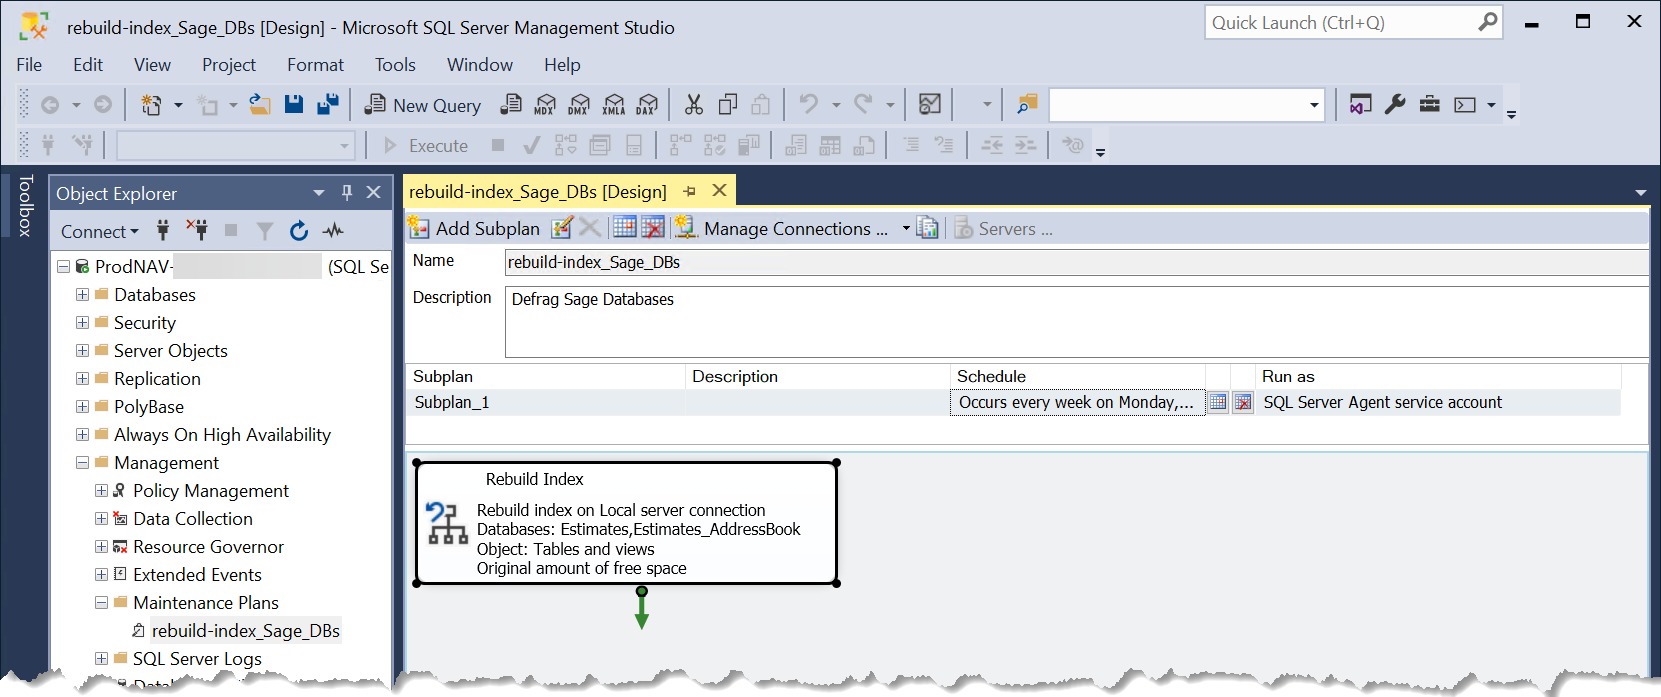Open the Format menu

[x=315, y=64]
